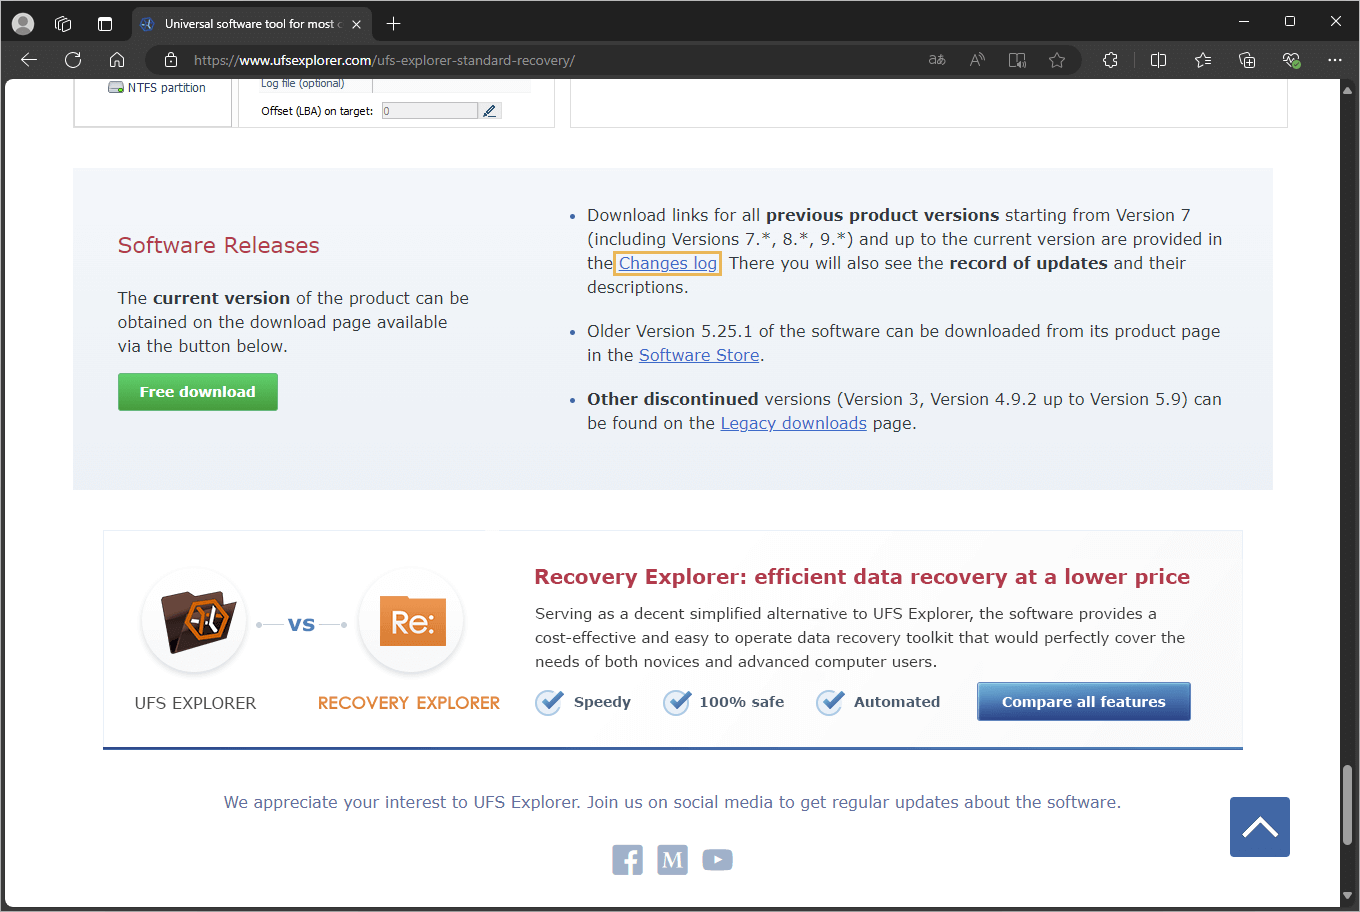Go to browser home page
This screenshot has height=912, width=1360.
coord(117,60)
